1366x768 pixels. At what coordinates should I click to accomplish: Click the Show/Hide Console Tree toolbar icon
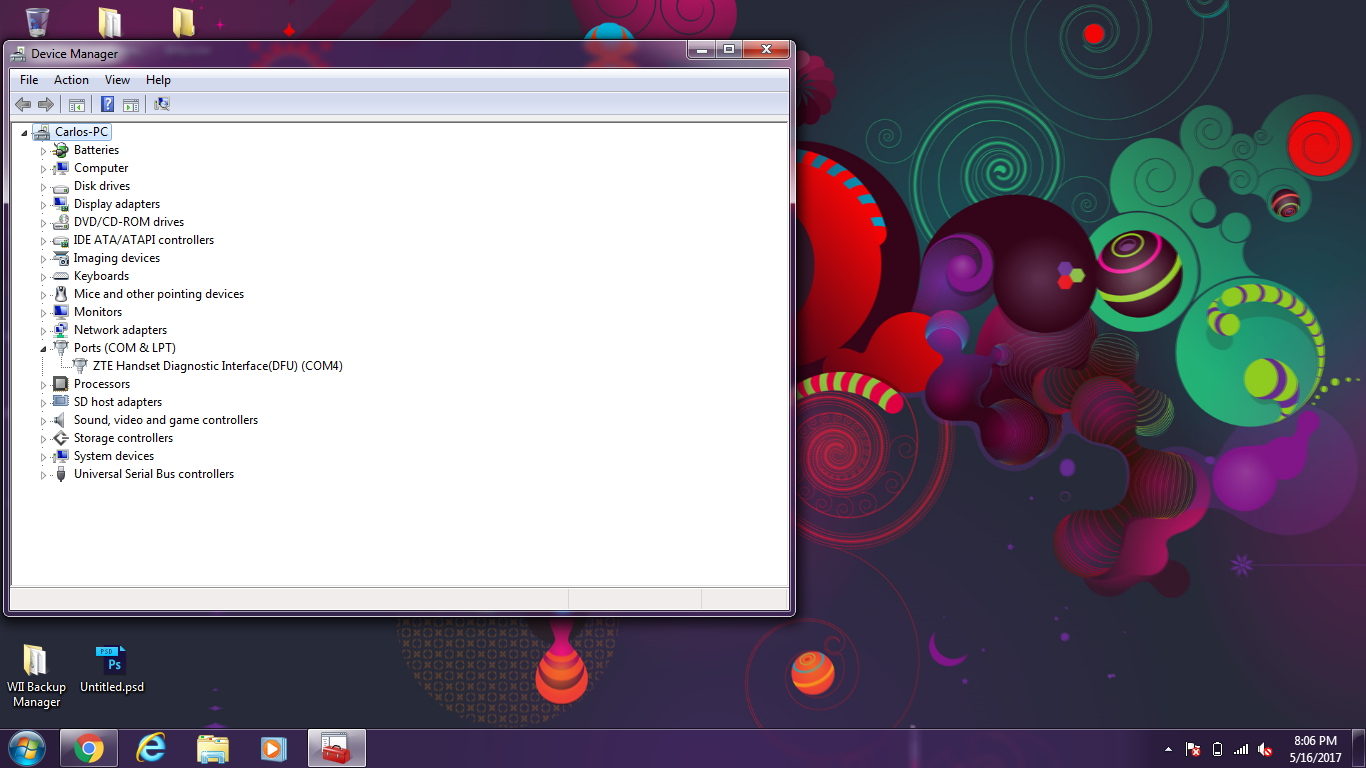click(77, 104)
